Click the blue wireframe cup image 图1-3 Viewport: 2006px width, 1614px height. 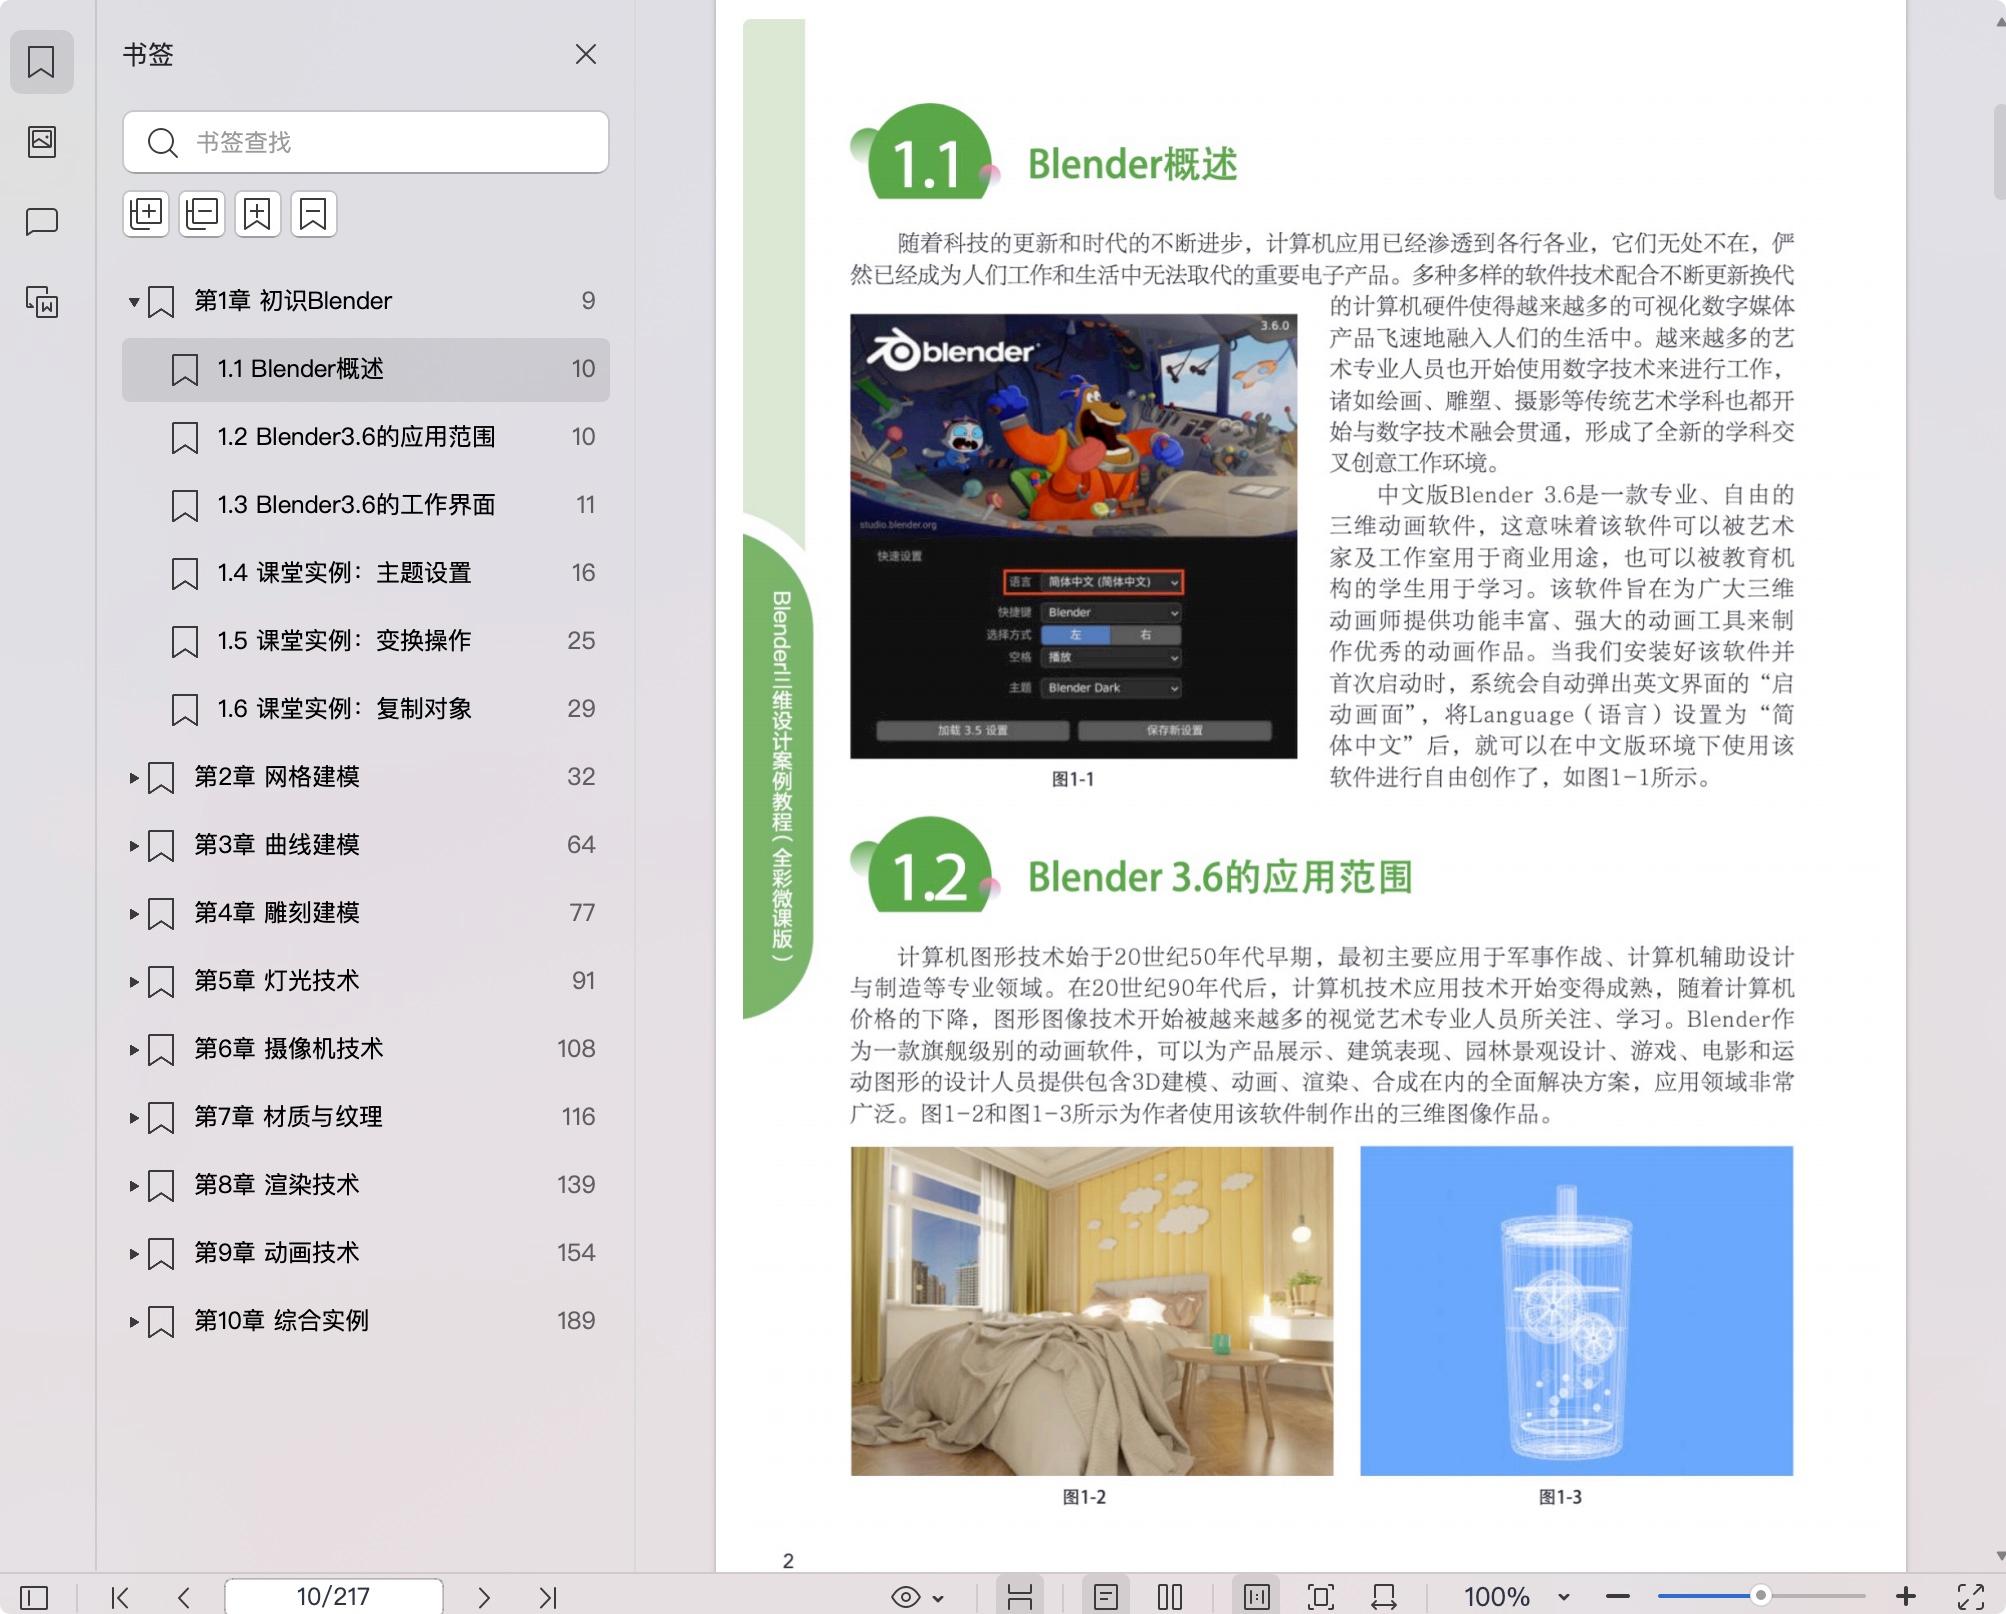click(1576, 1311)
